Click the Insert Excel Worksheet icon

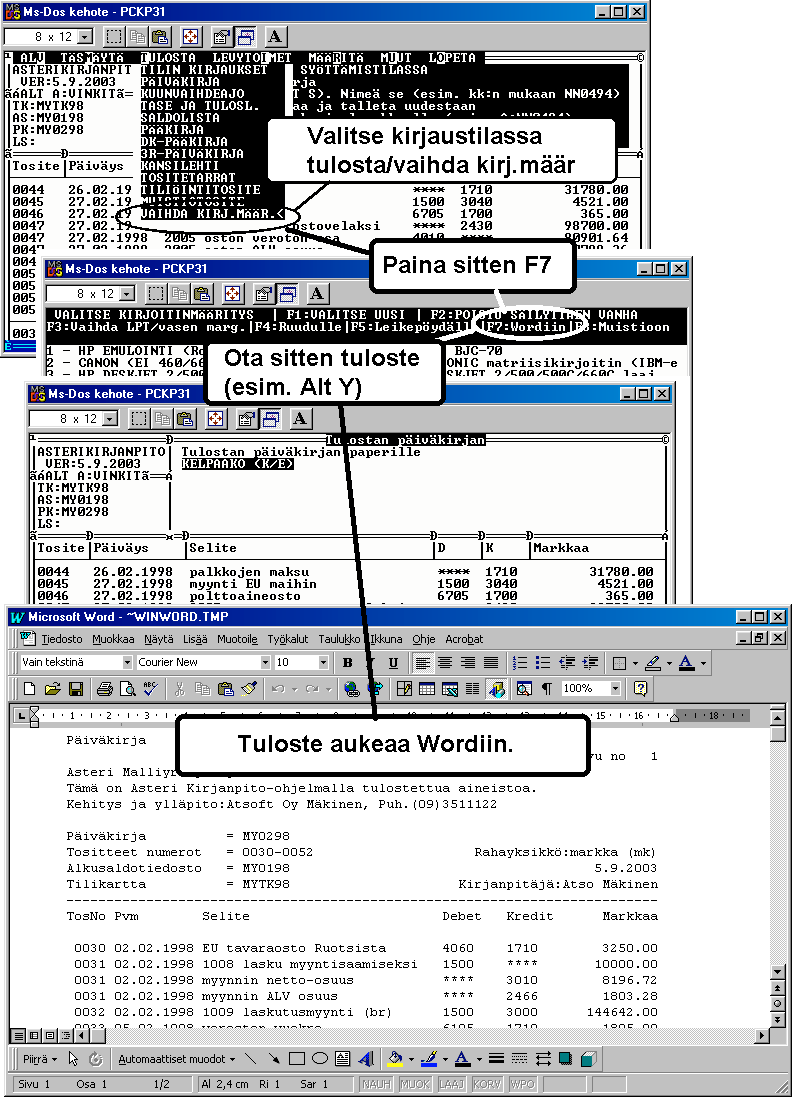450,689
